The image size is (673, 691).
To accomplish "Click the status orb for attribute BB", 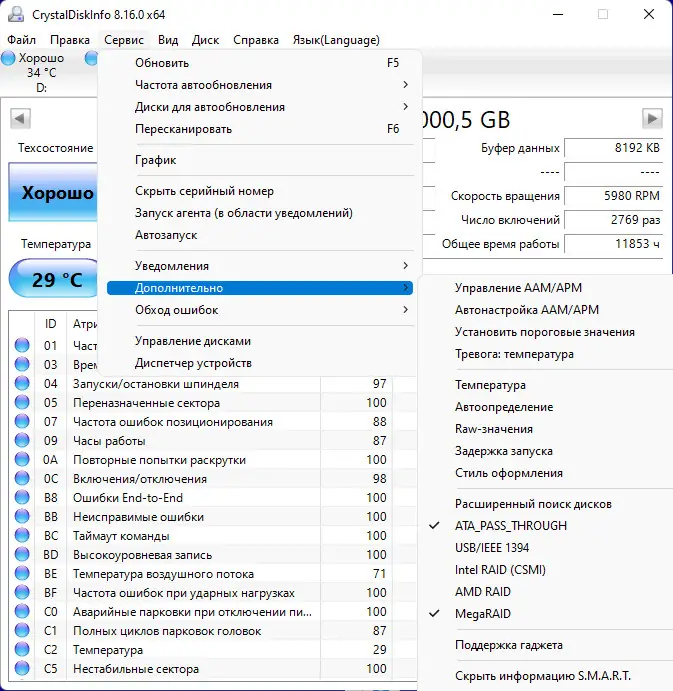I will click(x=22, y=517).
